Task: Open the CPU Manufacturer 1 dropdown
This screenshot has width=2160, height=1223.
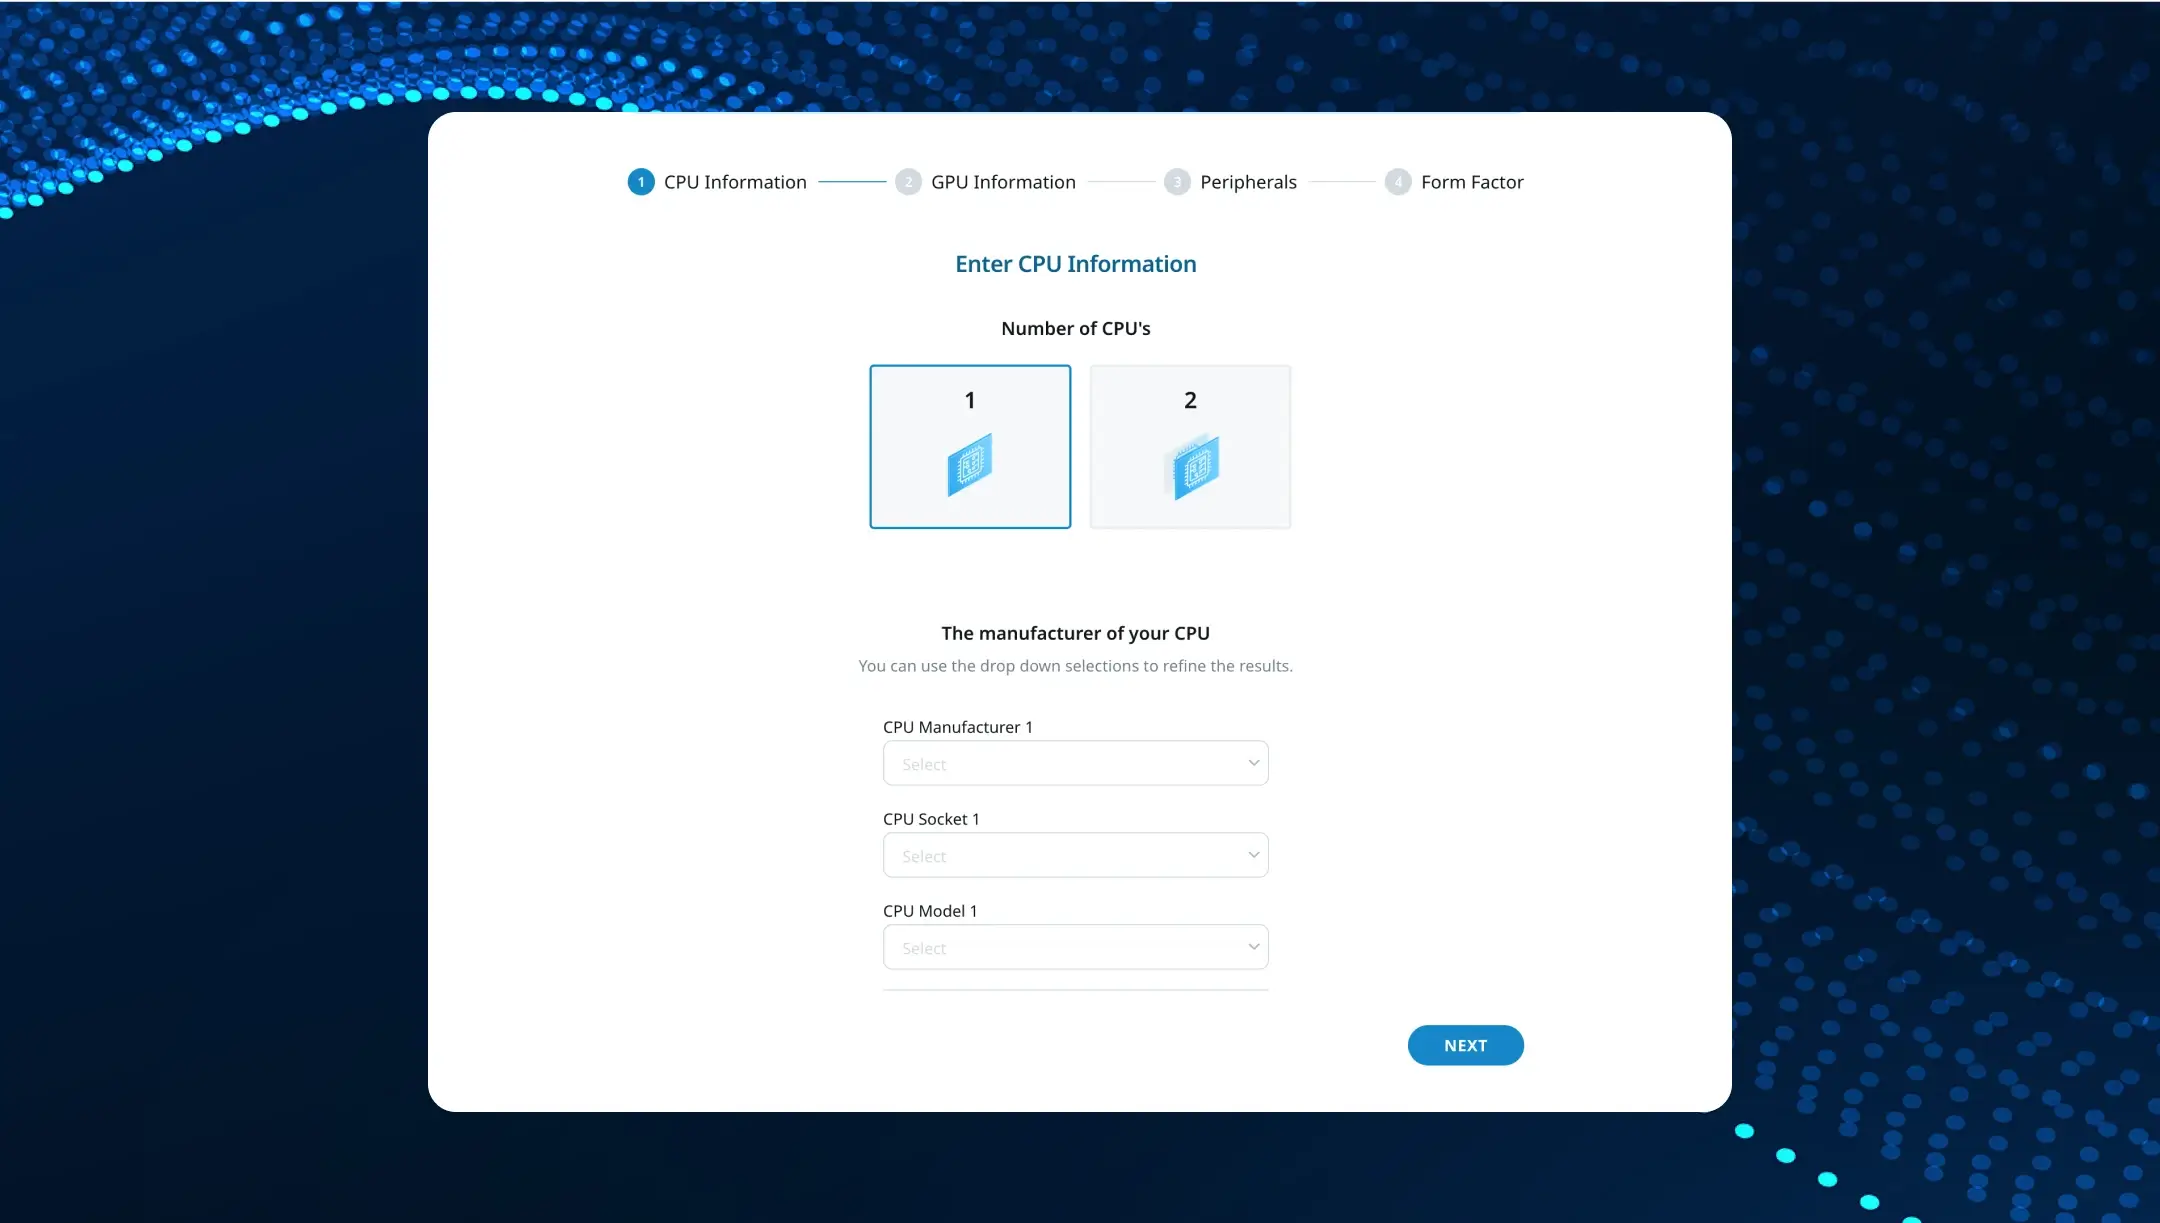Action: [1075, 763]
